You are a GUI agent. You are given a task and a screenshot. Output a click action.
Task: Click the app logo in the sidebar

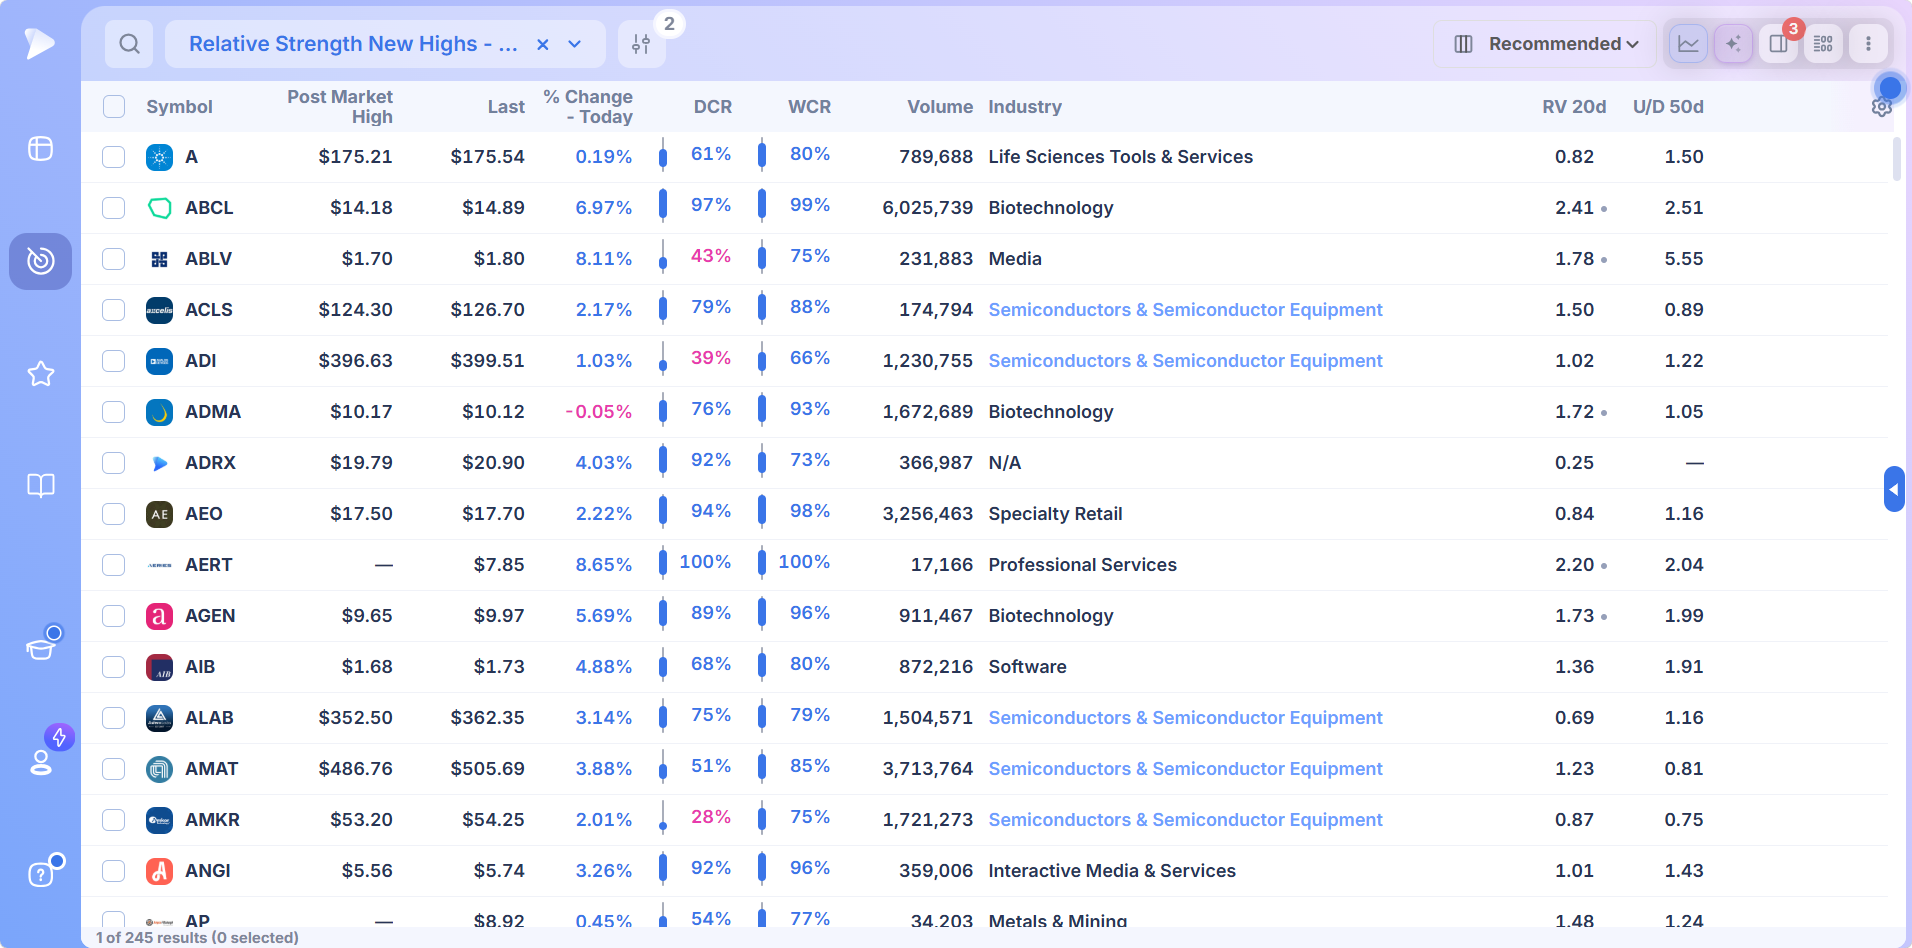pos(39,43)
